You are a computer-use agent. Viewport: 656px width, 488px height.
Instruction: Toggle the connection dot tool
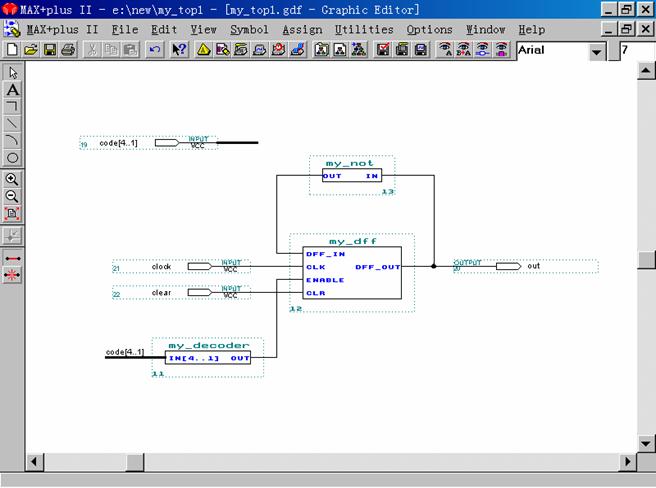pyautogui.click(x=12, y=236)
